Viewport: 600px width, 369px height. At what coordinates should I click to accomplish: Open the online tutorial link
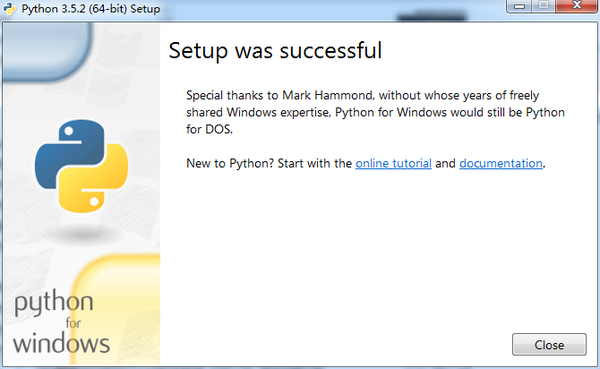click(x=393, y=163)
